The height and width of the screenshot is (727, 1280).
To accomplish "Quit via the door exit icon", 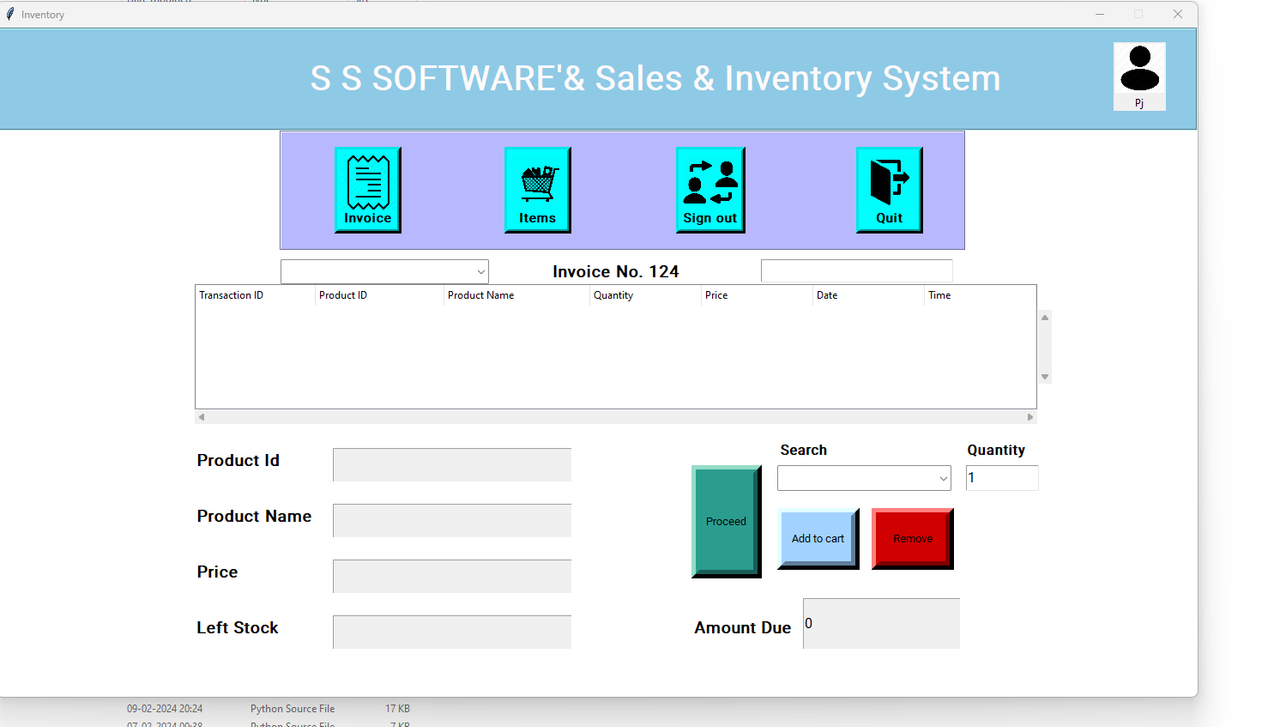I will (x=889, y=190).
